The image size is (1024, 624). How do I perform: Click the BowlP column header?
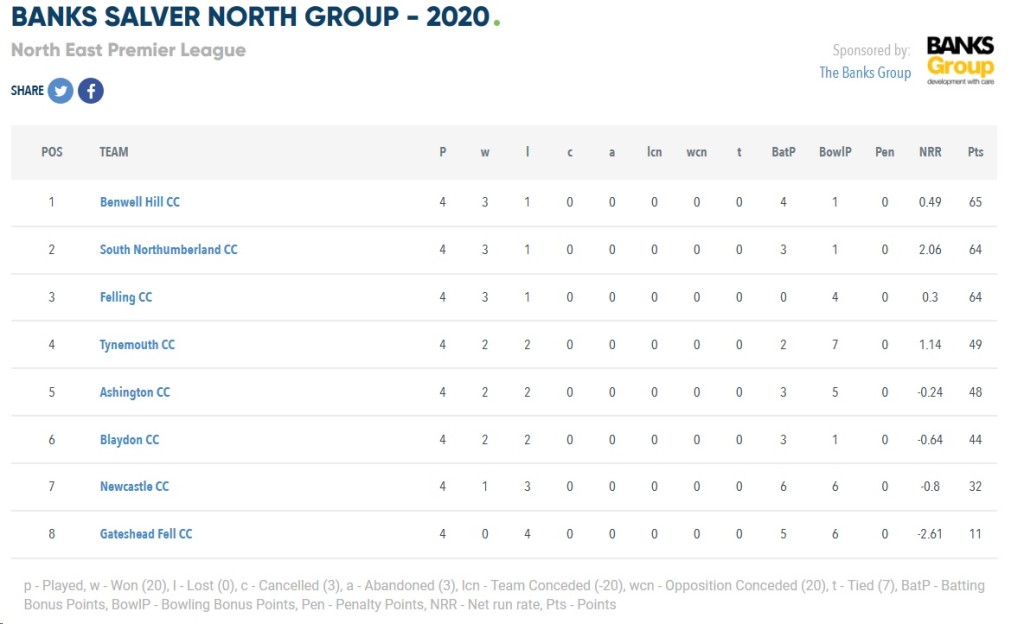coord(835,152)
